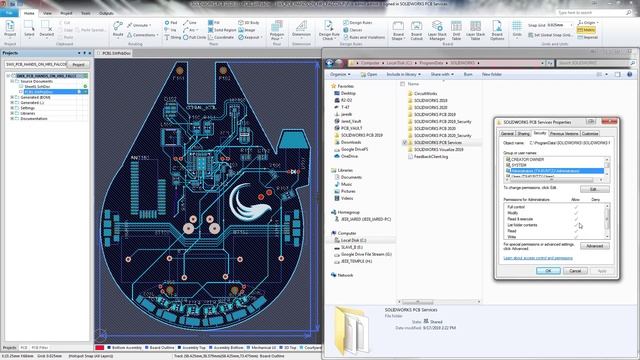The width and height of the screenshot is (640, 360).
Task: Click the Dimension tool
Action: 301,29
